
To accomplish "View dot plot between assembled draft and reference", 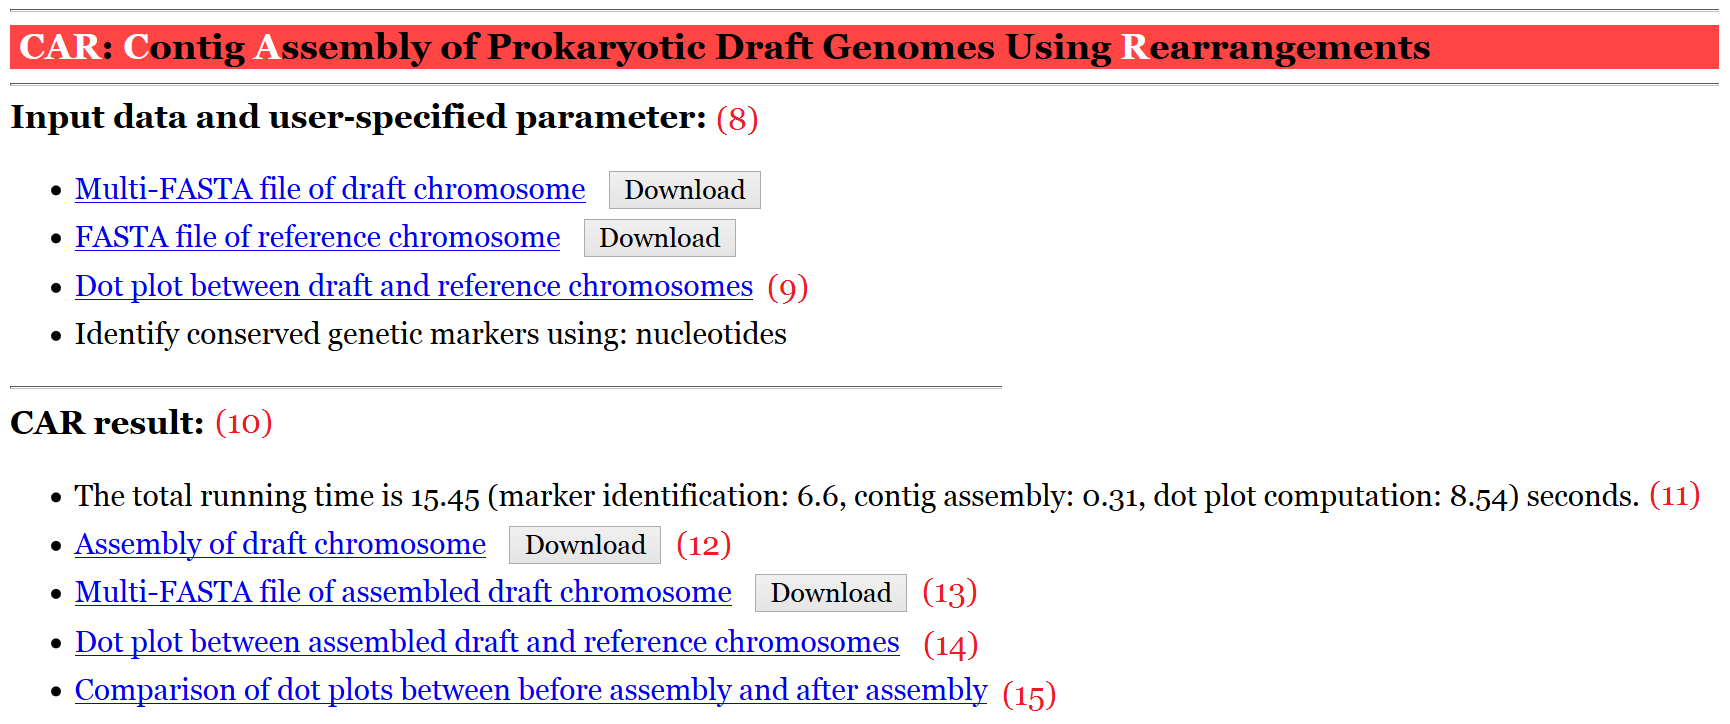I will click(487, 642).
